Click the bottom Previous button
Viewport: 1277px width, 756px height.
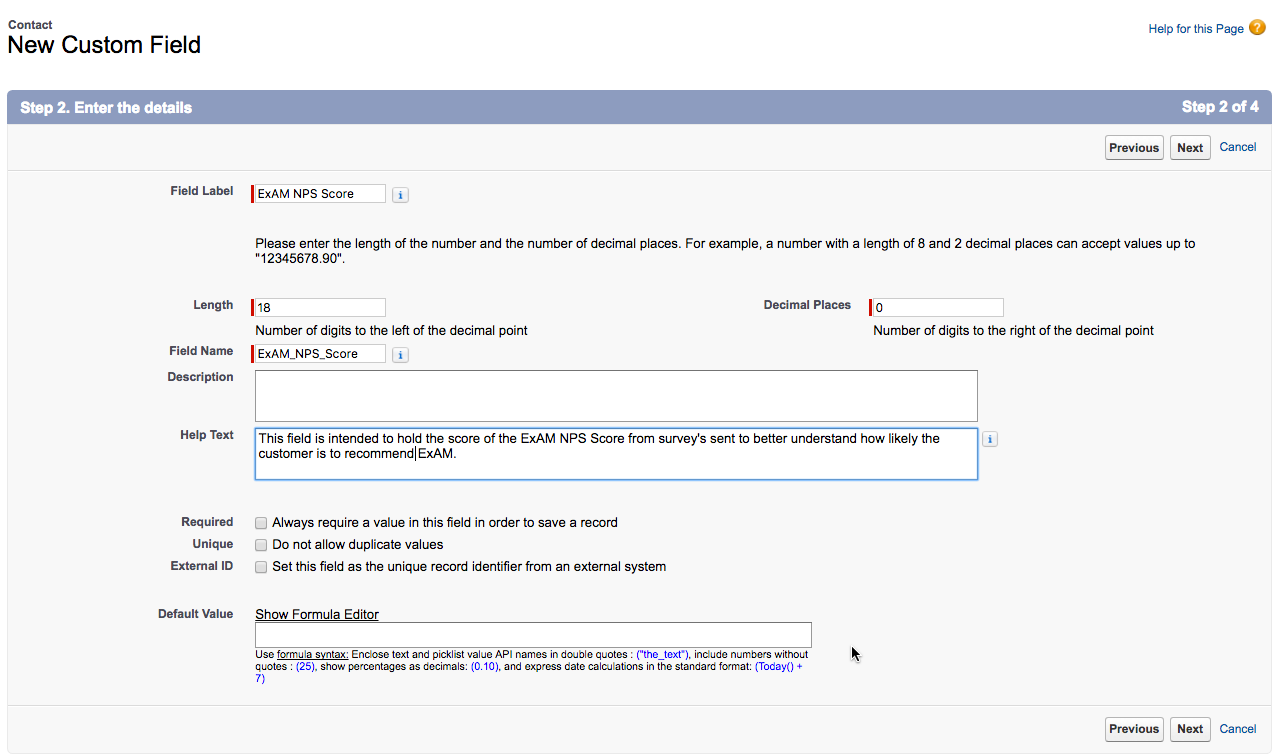(x=1133, y=729)
